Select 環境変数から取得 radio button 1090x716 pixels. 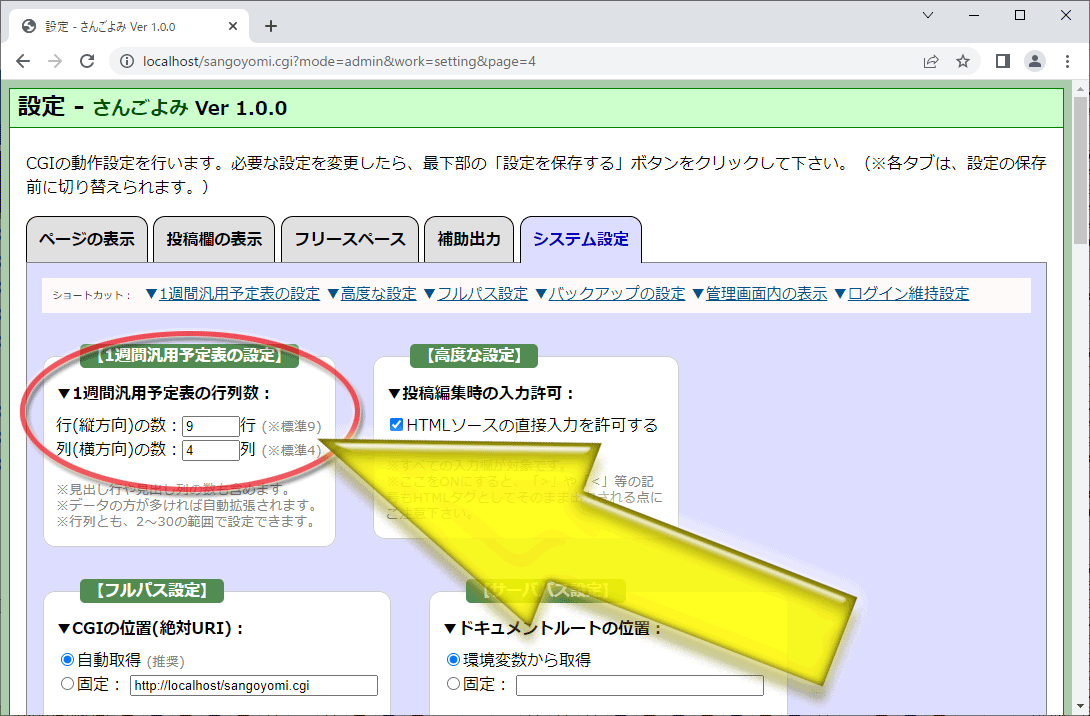tap(453, 660)
